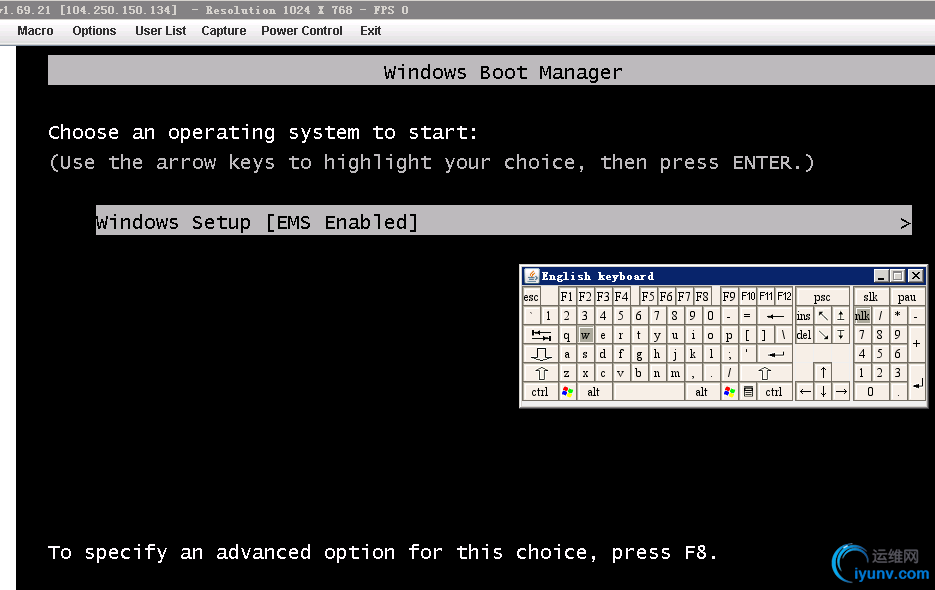This screenshot has width=935, height=590.
Task: Click the main Enter key
Action: [775, 354]
